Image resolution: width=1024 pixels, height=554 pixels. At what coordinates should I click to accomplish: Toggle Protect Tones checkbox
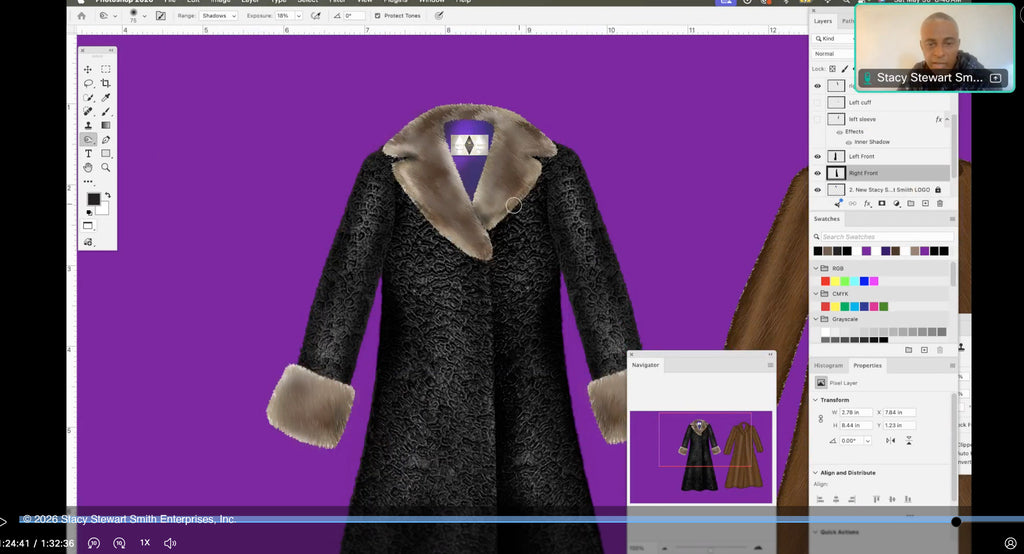377,16
